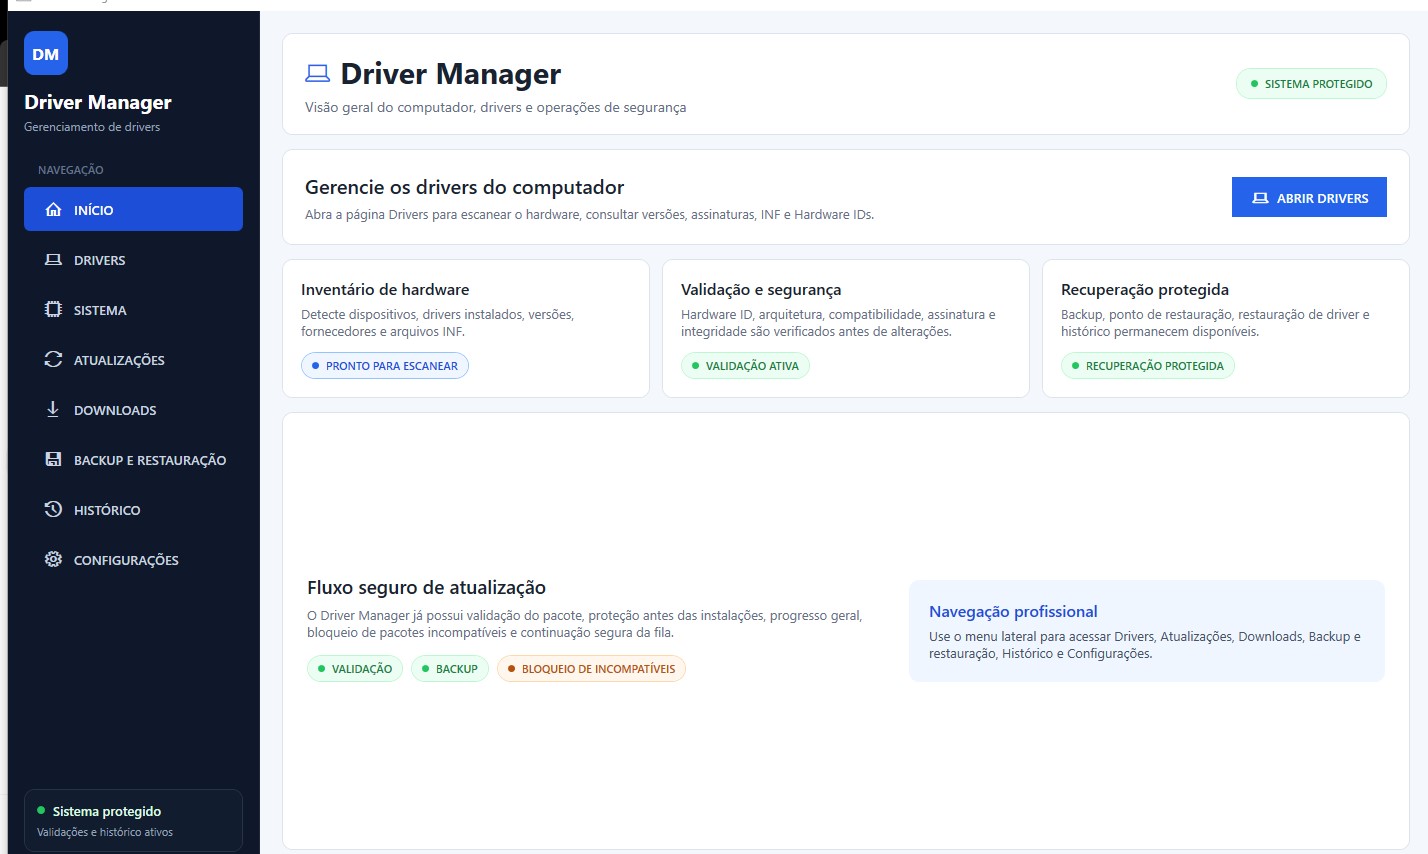
Task: Go to the Drivers page
Action: coord(133,260)
